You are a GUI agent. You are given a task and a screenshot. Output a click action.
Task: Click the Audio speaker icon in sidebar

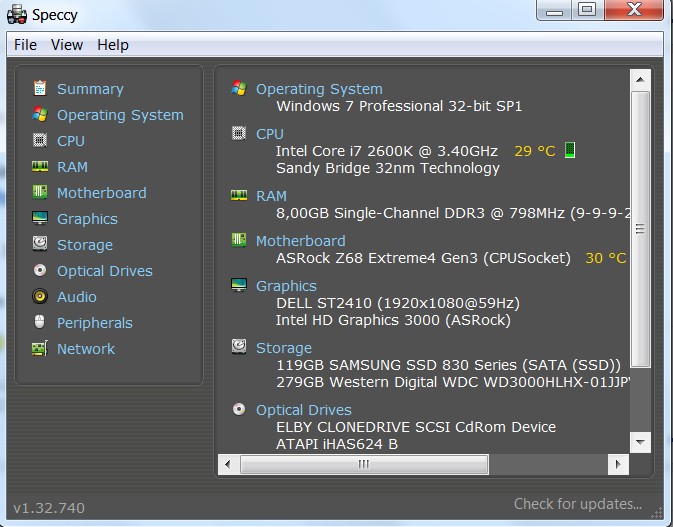pyautogui.click(x=40, y=296)
